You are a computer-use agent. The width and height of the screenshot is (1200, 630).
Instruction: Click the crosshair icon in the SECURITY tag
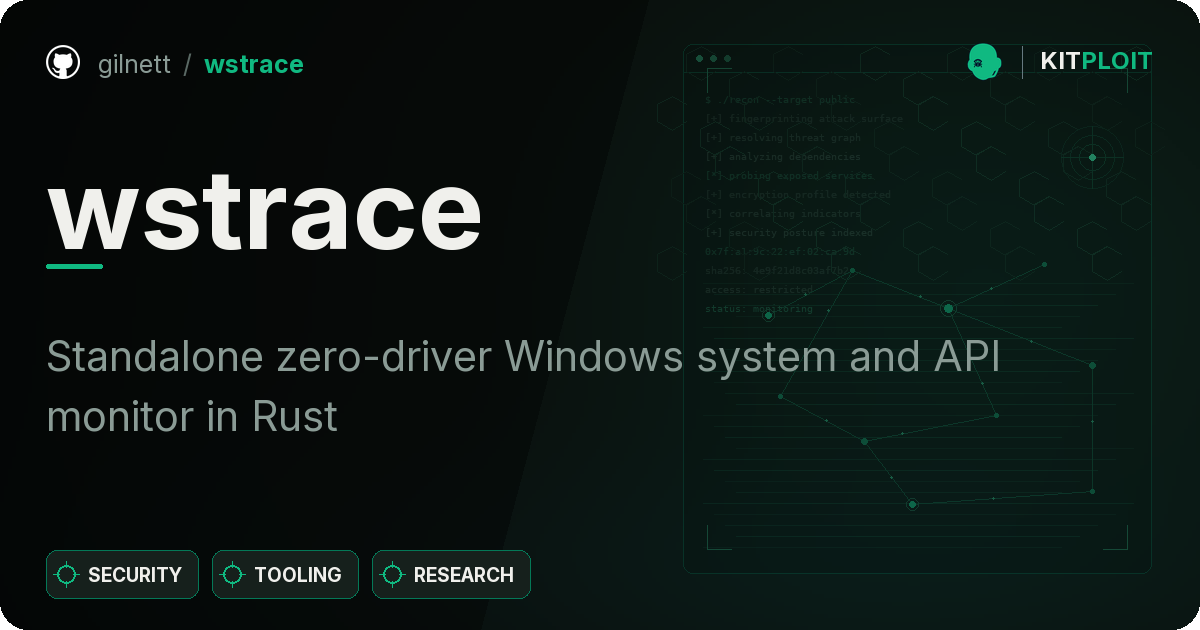(x=67, y=575)
